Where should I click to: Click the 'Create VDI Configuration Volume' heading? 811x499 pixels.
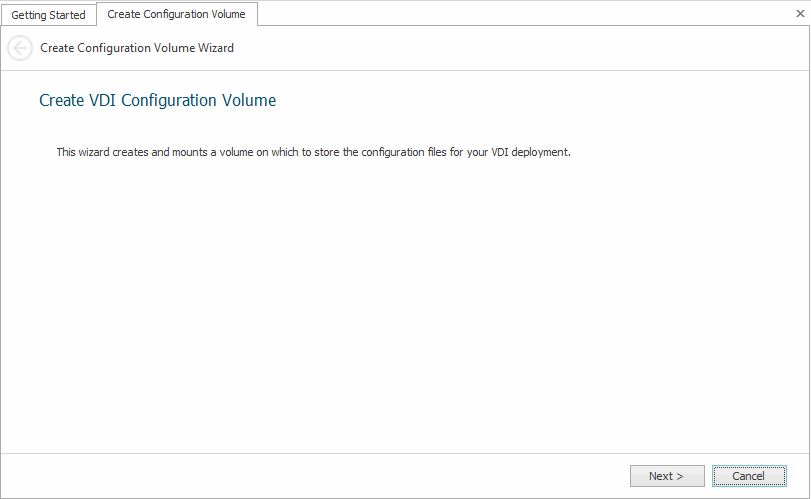pos(157,100)
